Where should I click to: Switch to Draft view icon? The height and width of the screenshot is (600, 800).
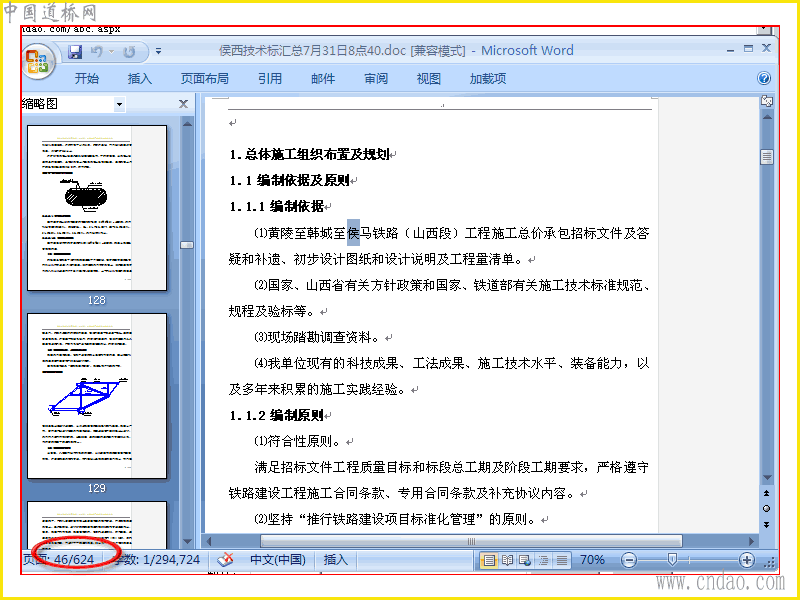(561, 560)
